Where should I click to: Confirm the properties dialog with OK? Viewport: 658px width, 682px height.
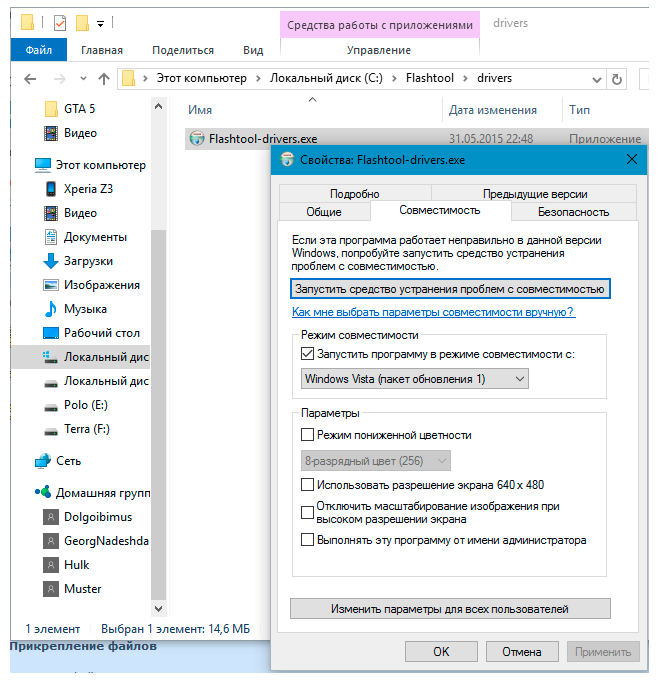pyautogui.click(x=441, y=652)
